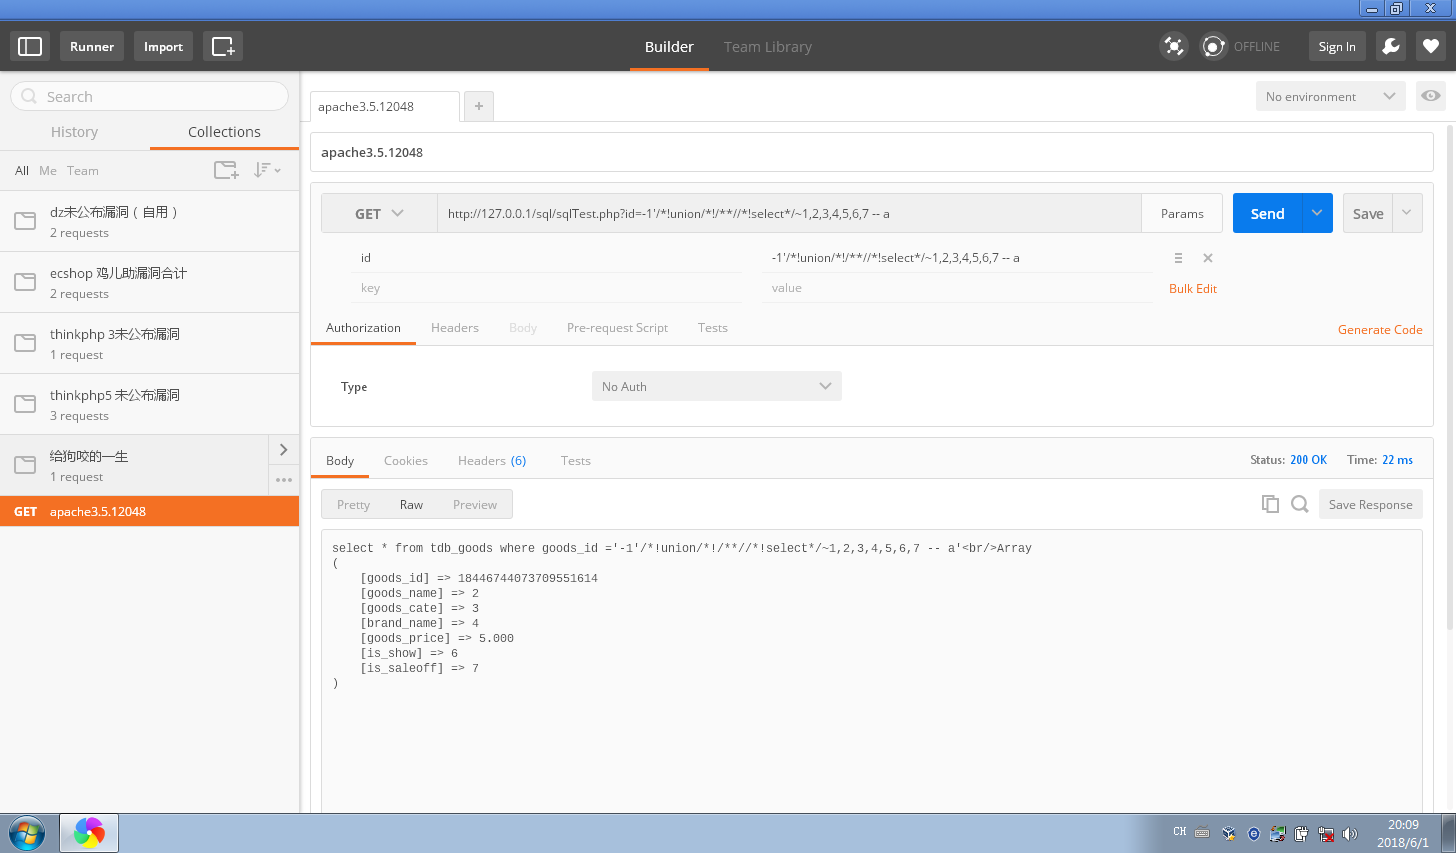Filter collections by Me
This screenshot has width=1456, height=853.
point(48,171)
